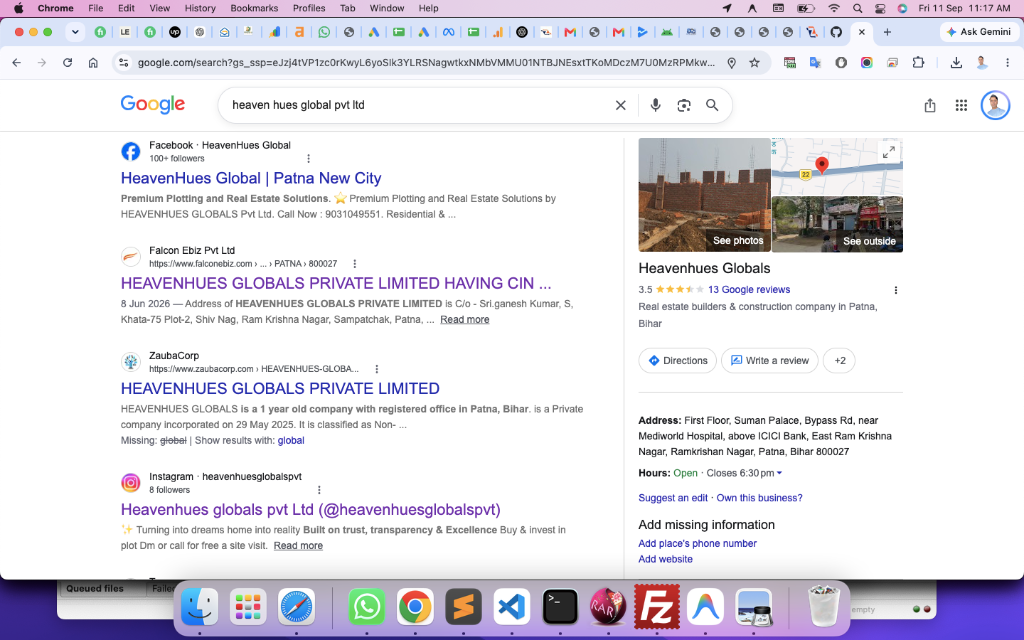Click the Directions button
The image size is (1024, 640).
(x=677, y=360)
